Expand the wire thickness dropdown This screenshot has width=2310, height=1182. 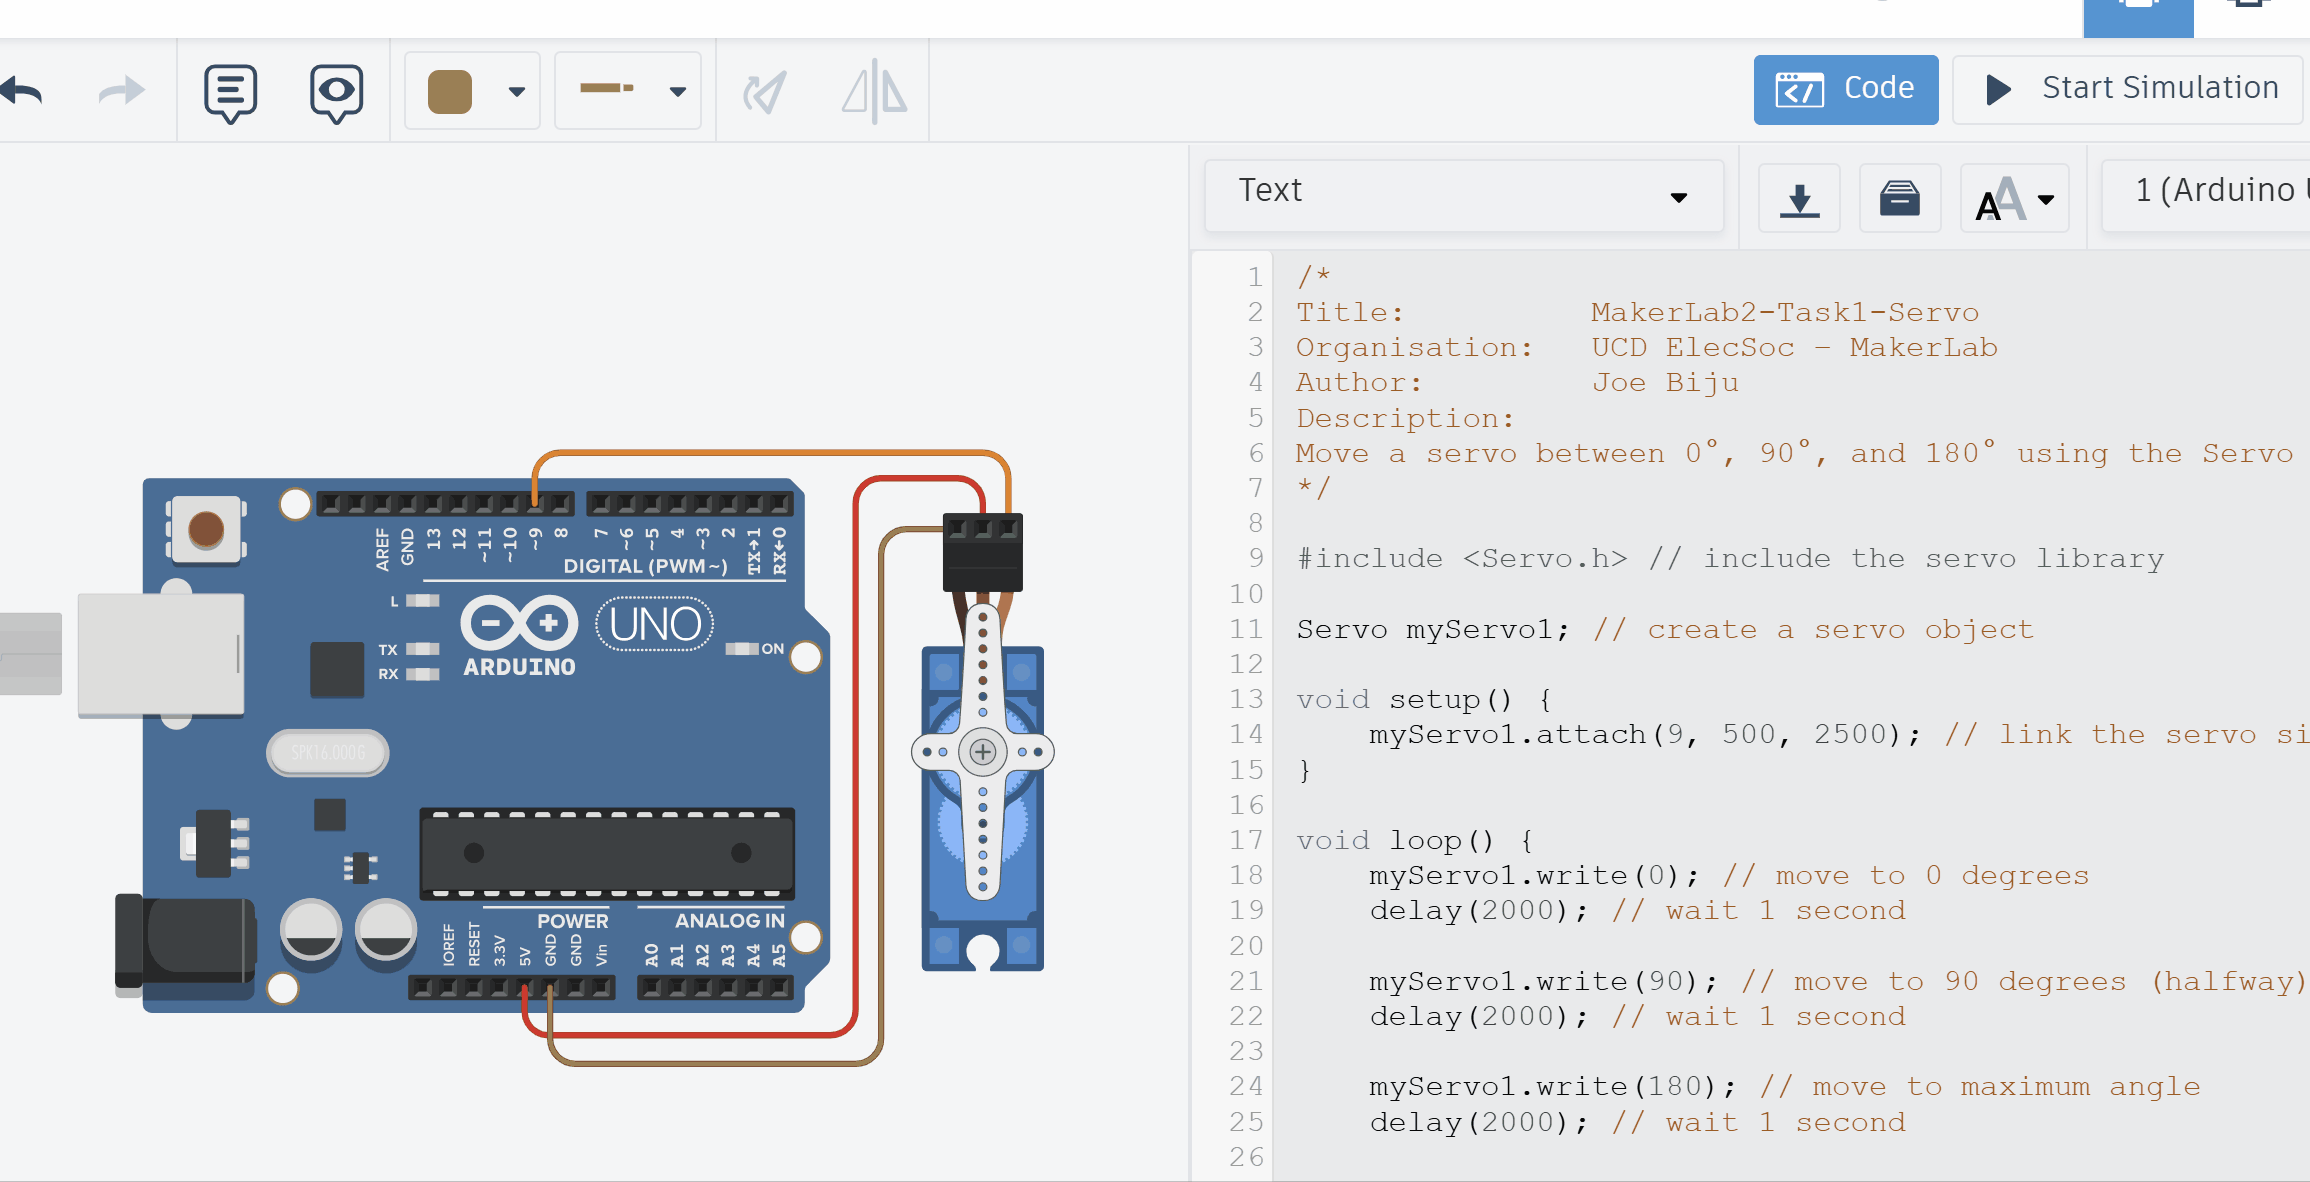point(628,89)
